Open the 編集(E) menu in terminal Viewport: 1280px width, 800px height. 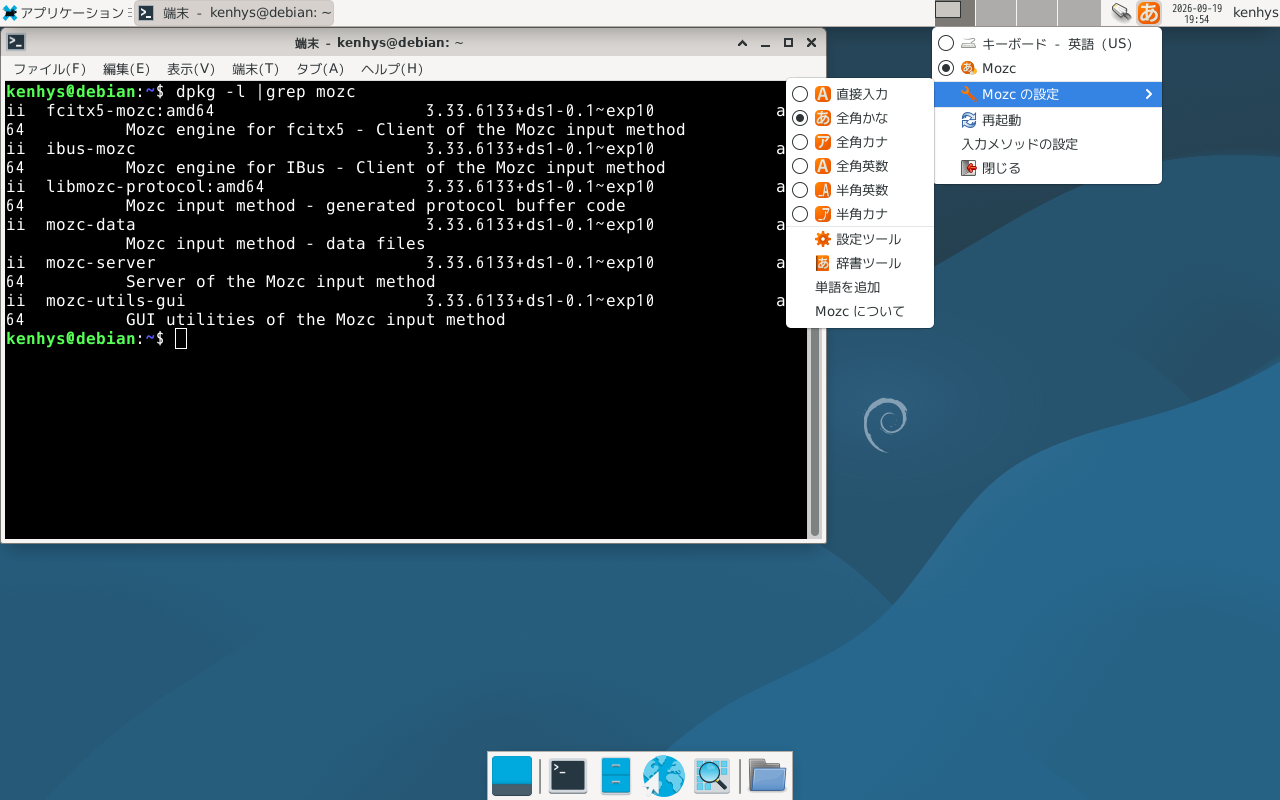126,69
